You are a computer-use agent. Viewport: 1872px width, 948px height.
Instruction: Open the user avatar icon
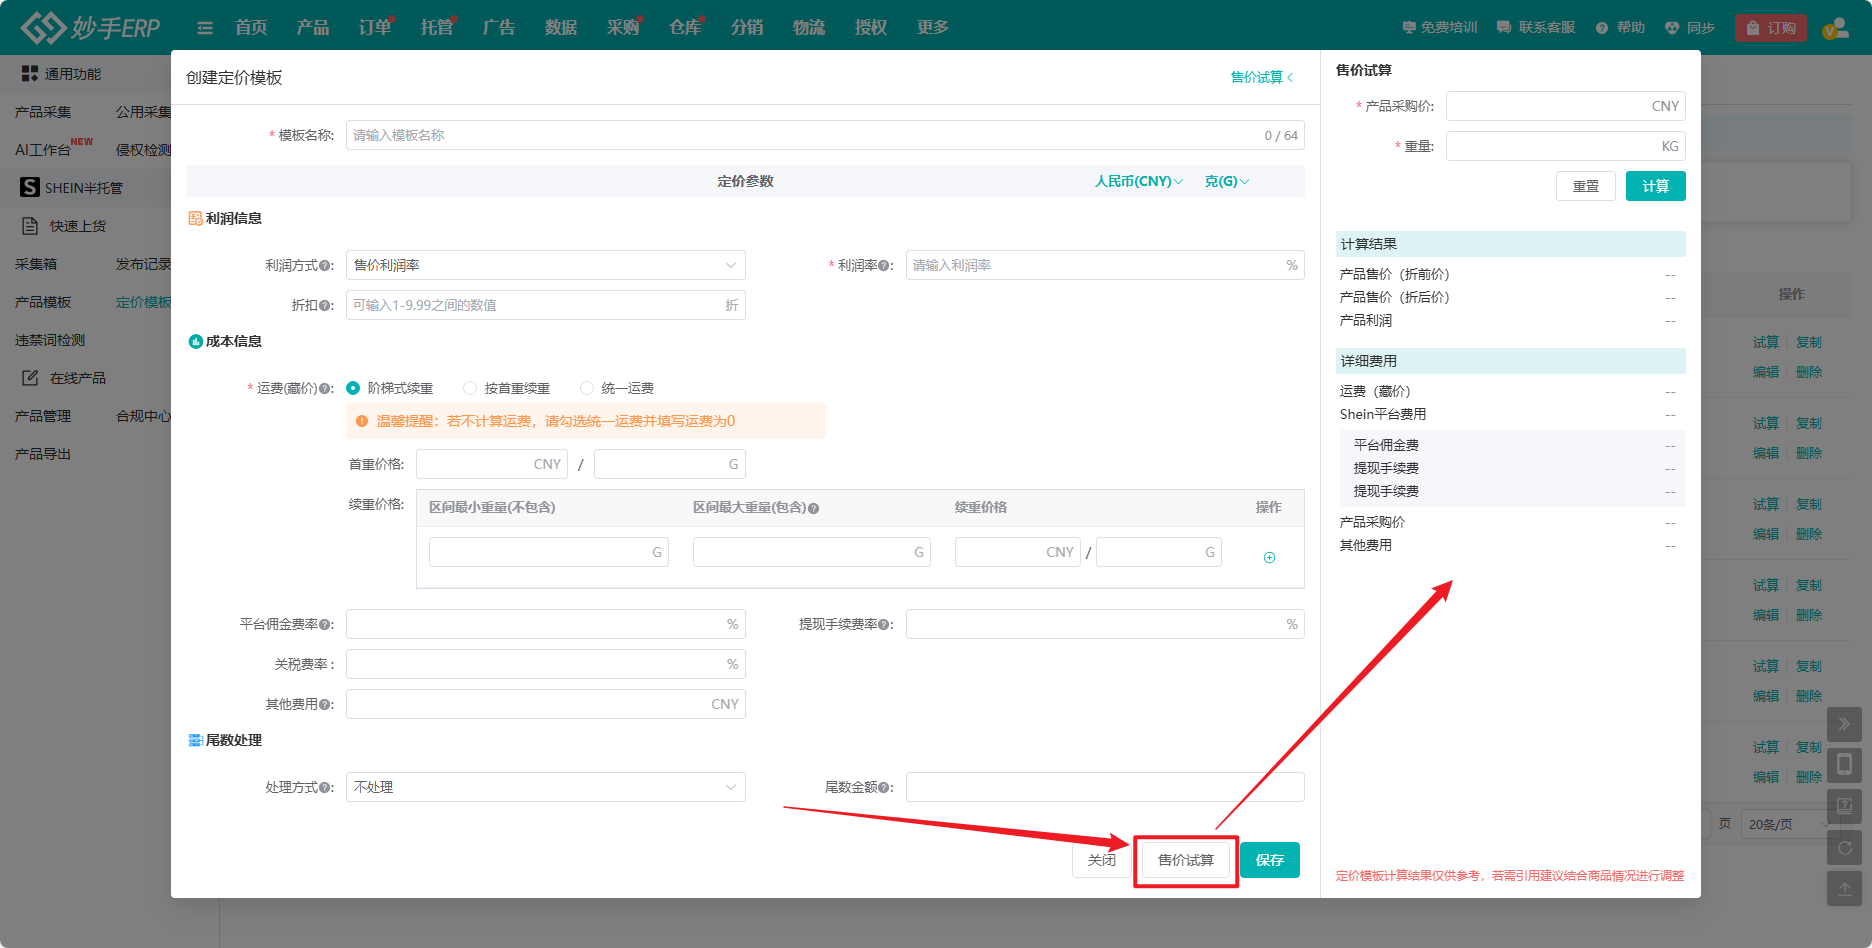pos(1835,28)
